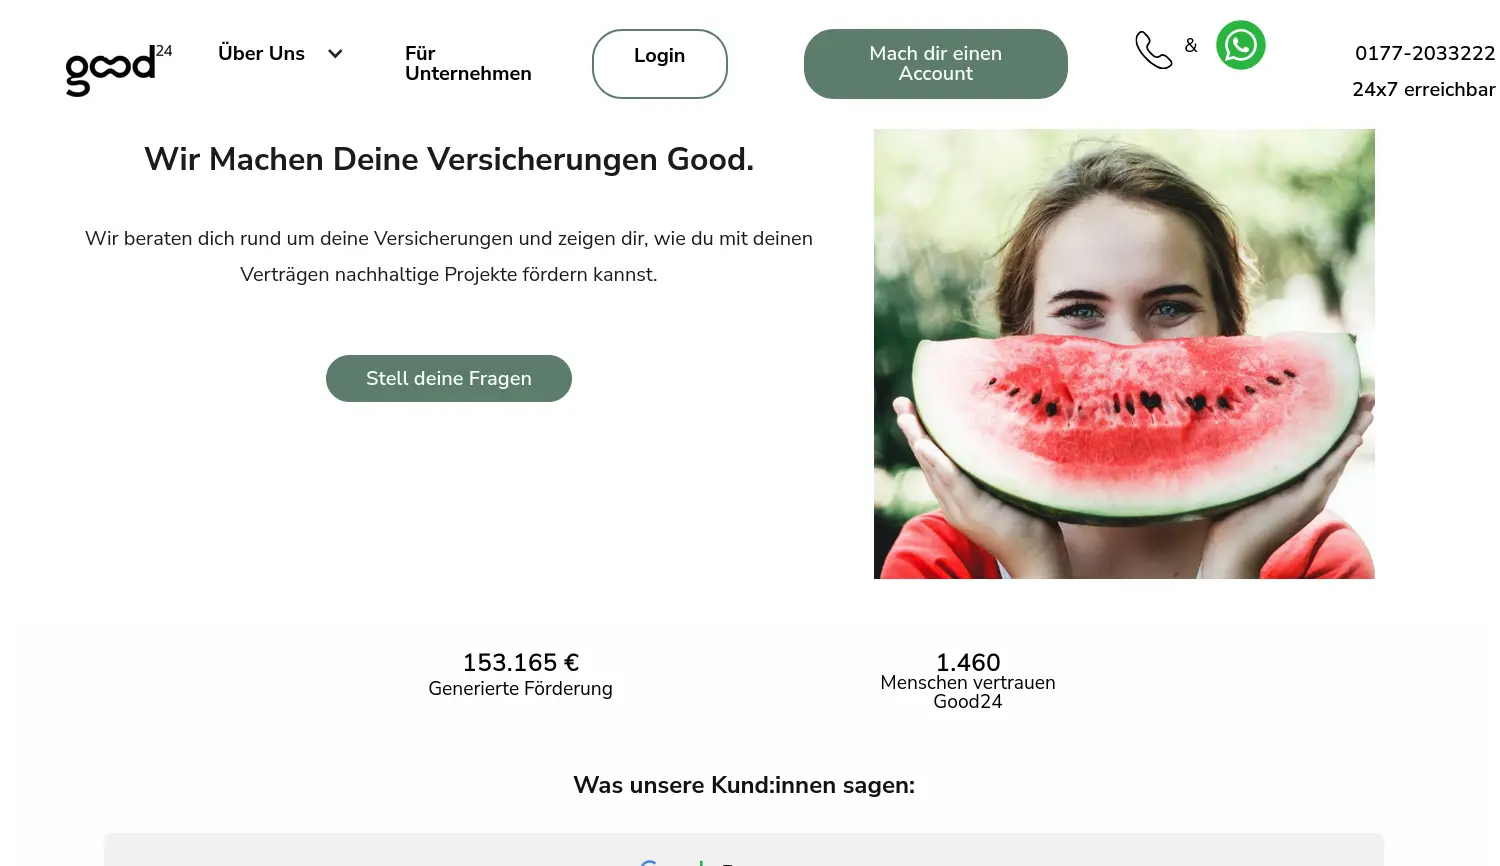Click the good24 logo
1500x866 pixels.
click(x=110, y=72)
